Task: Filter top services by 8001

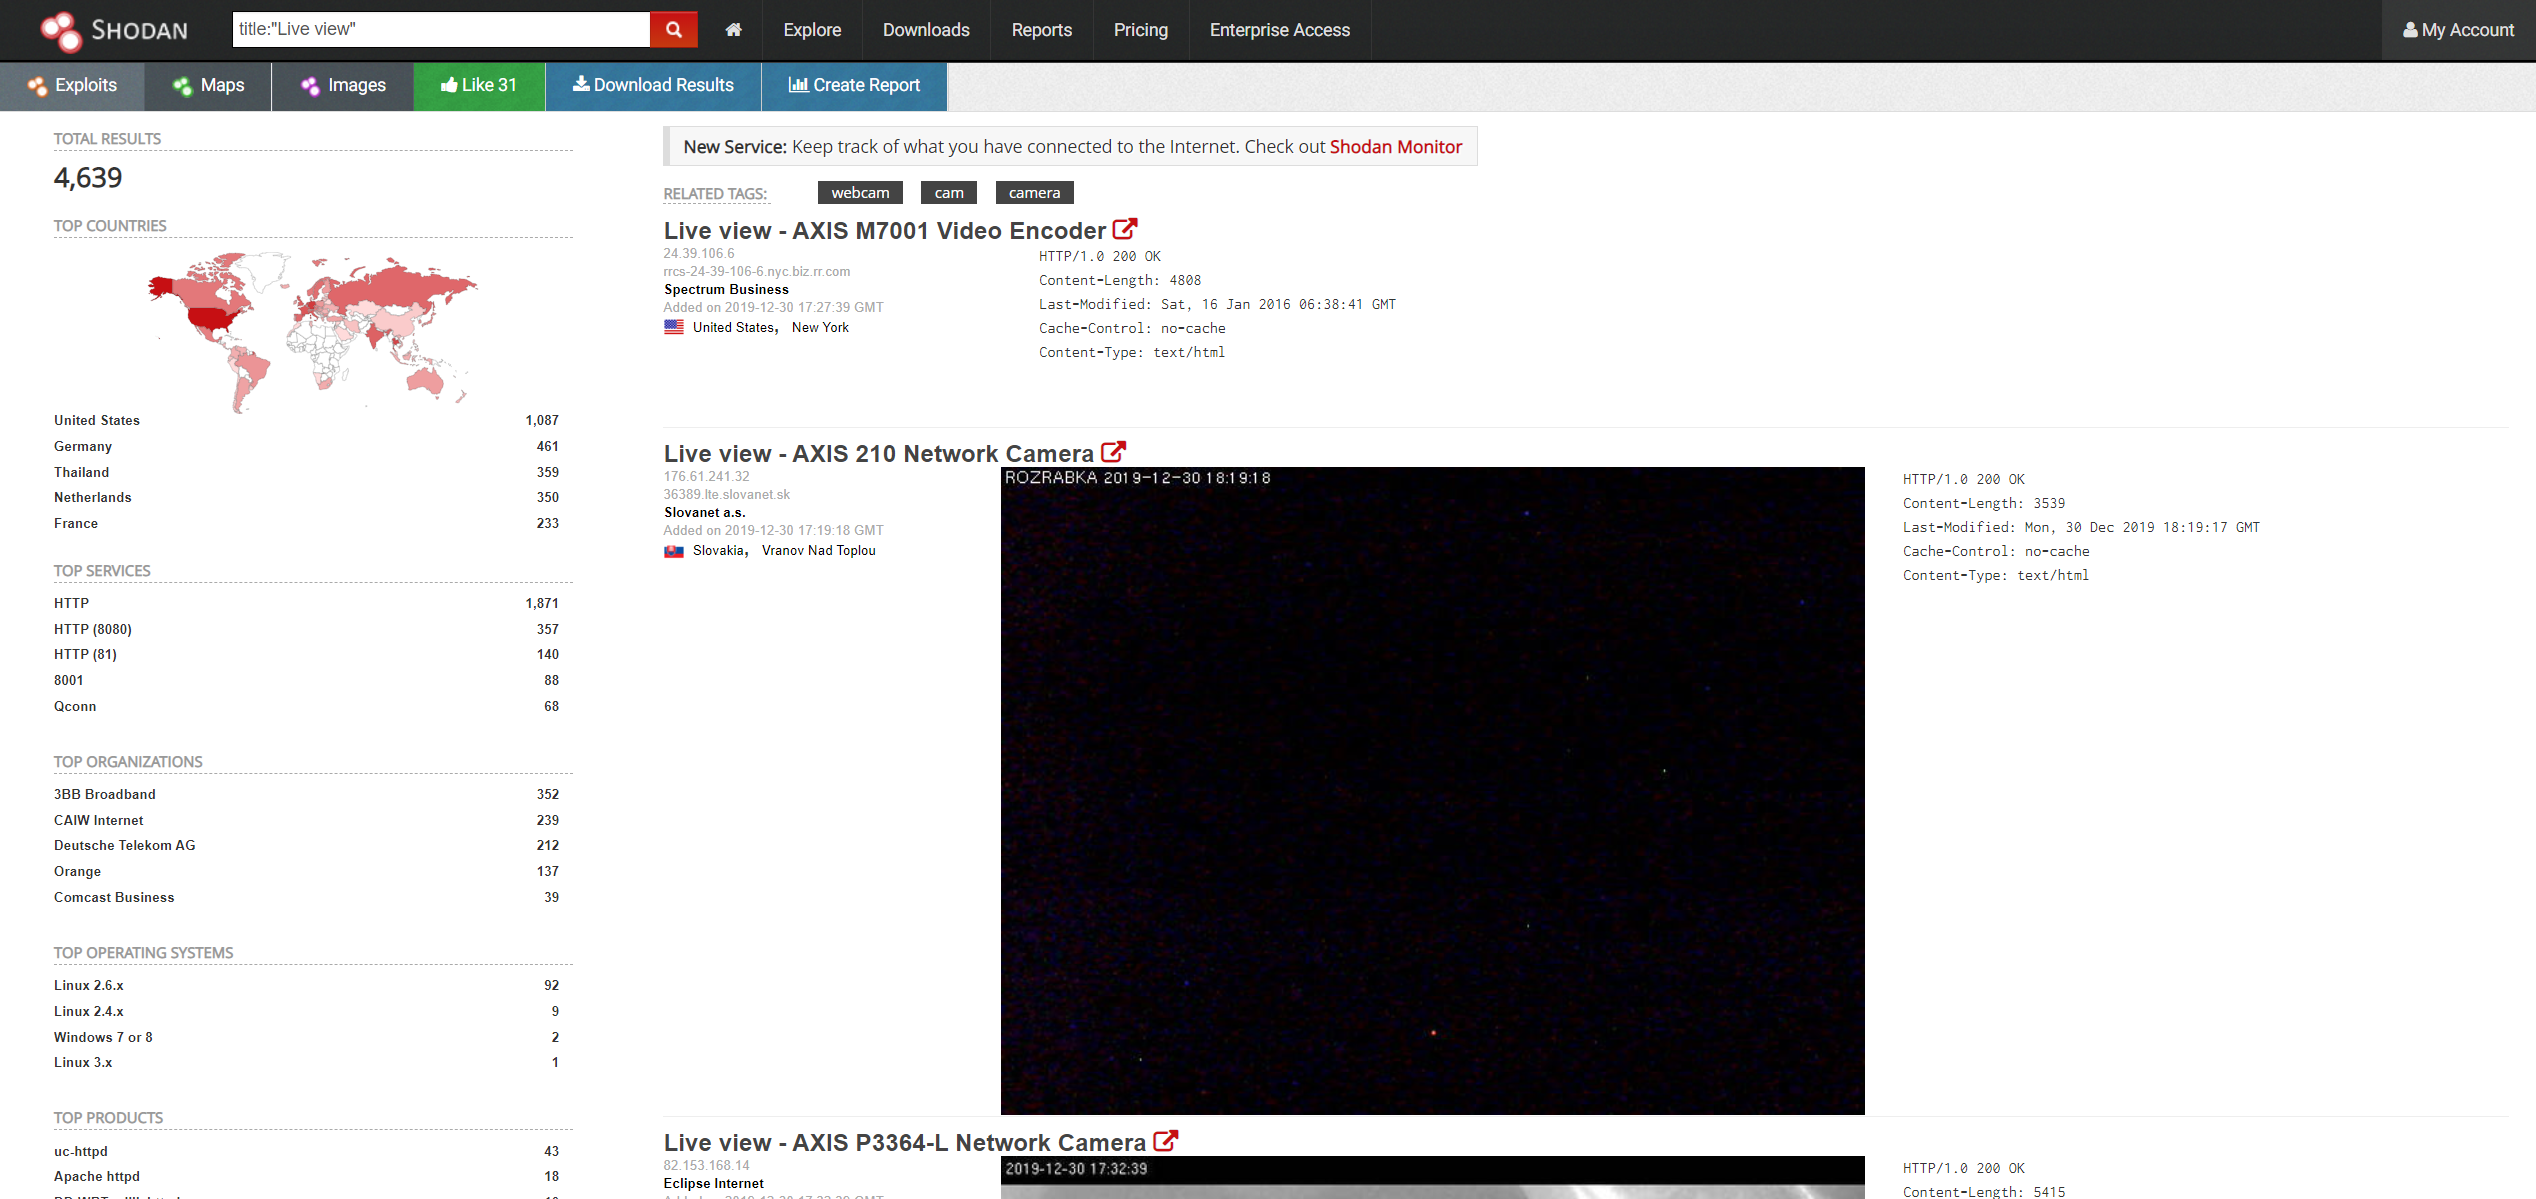Action: click(x=69, y=680)
